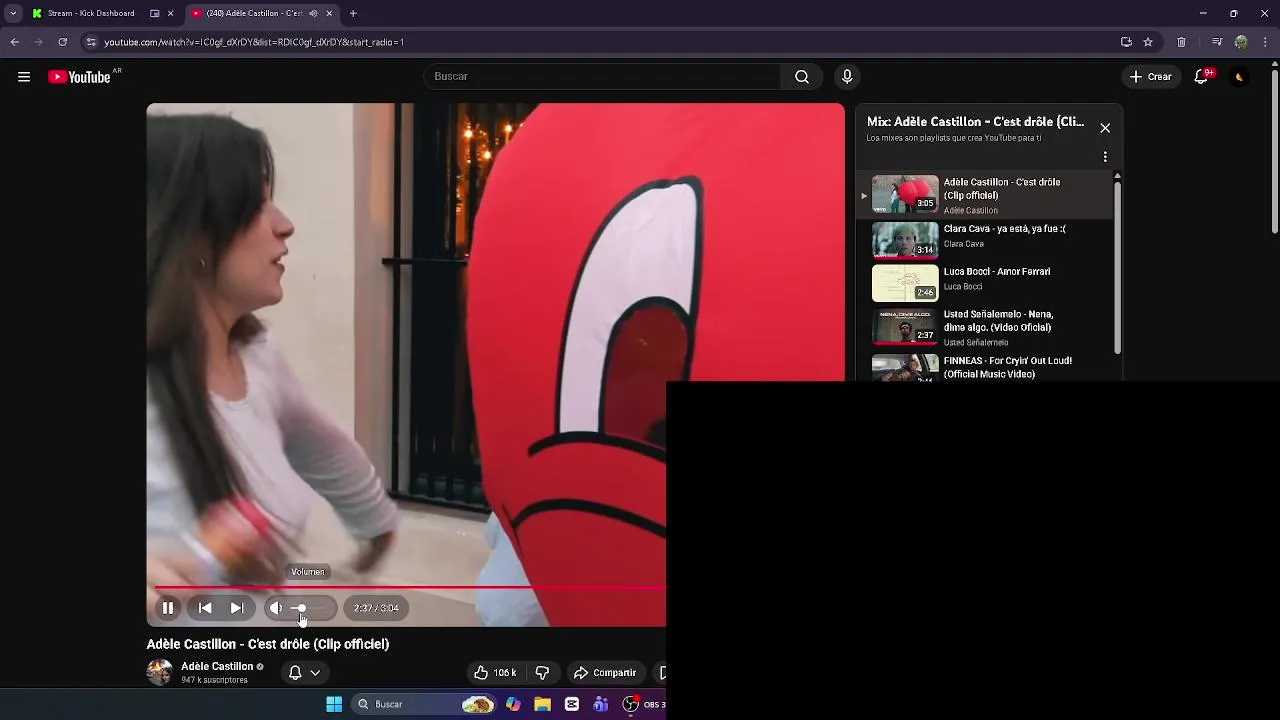The height and width of the screenshot is (720, 1280).
Task: Open OBS from the taskbar
Action: 631,704
